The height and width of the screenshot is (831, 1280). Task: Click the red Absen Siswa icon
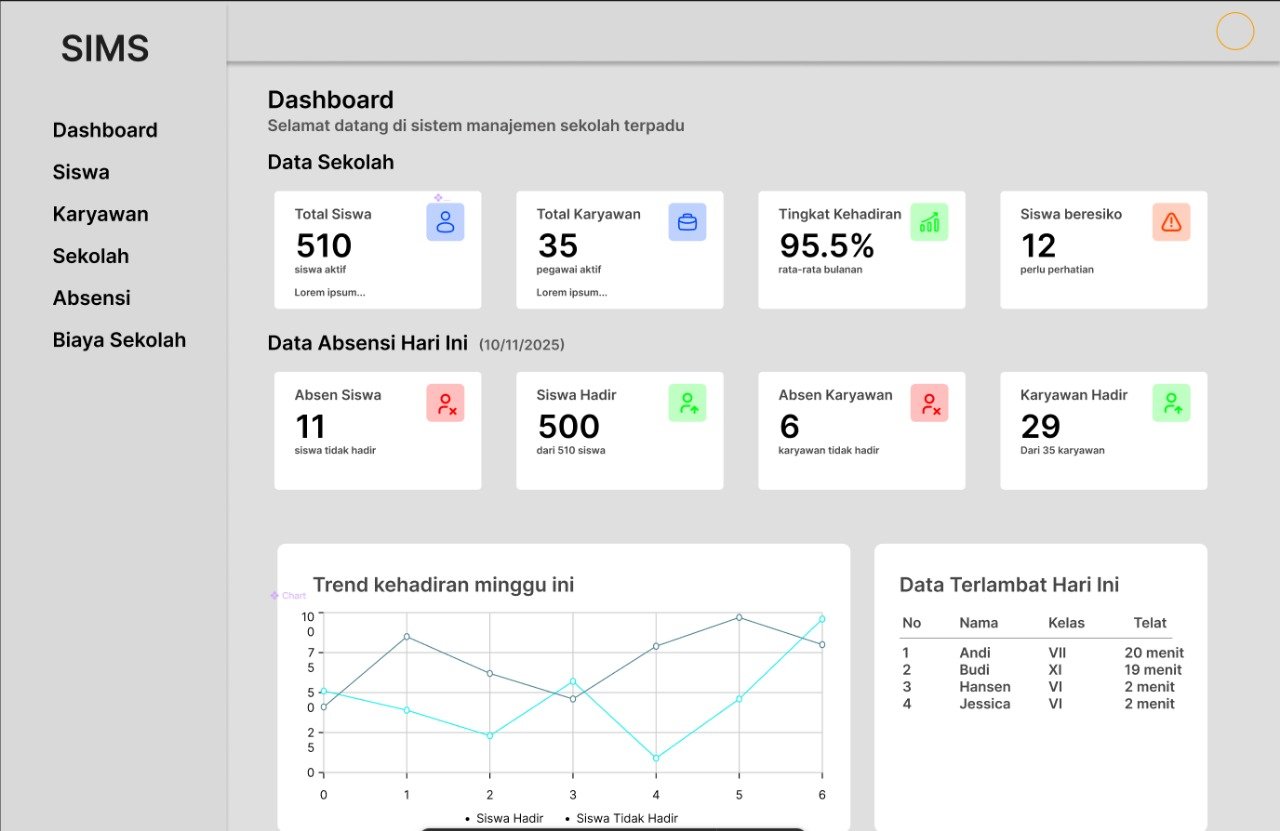pyautogui.click(x=445, y=403)
